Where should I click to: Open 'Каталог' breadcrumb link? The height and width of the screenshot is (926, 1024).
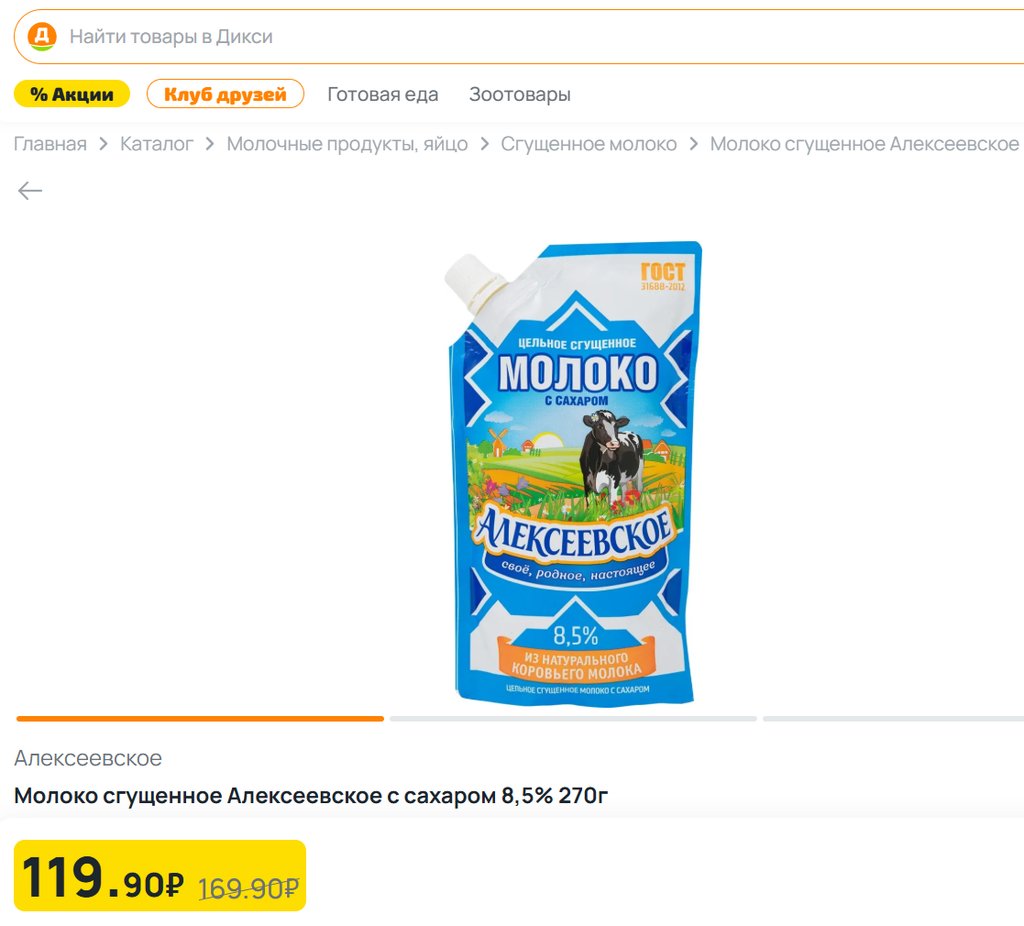tap(157, 144)
